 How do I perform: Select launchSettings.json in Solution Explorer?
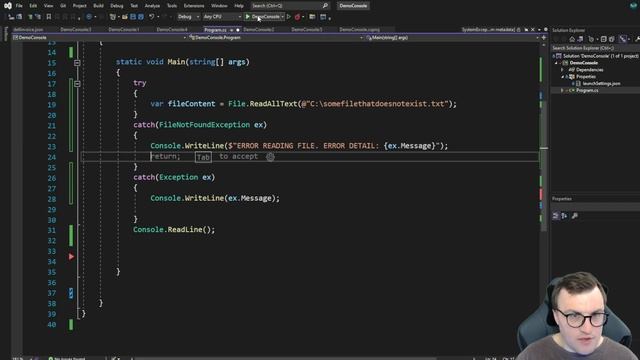coord(601,84)
